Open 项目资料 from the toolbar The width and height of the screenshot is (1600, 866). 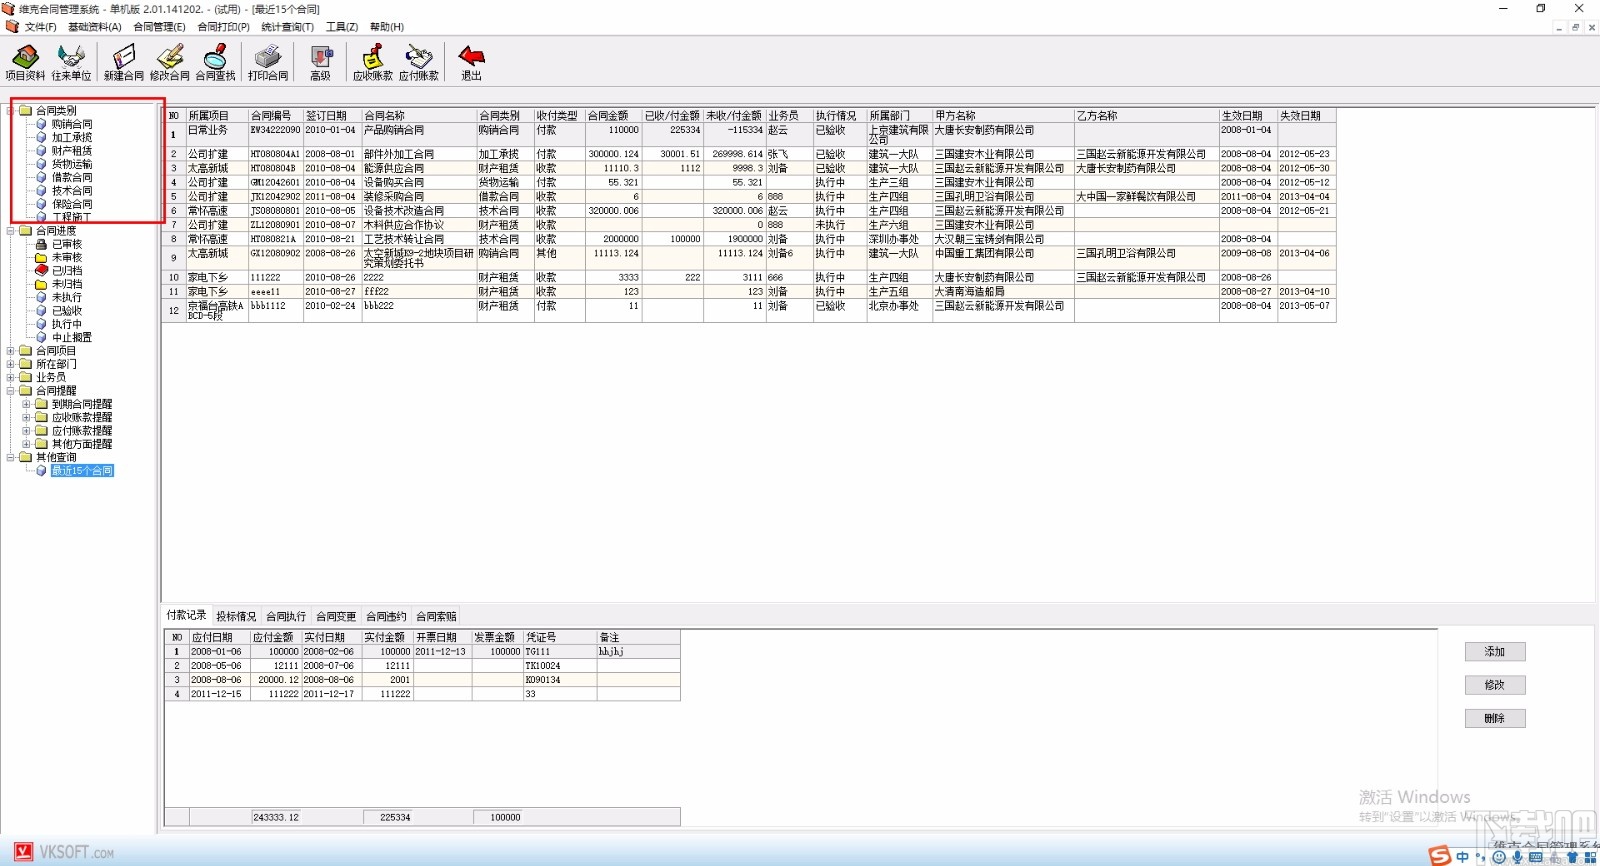pos(25,62)
